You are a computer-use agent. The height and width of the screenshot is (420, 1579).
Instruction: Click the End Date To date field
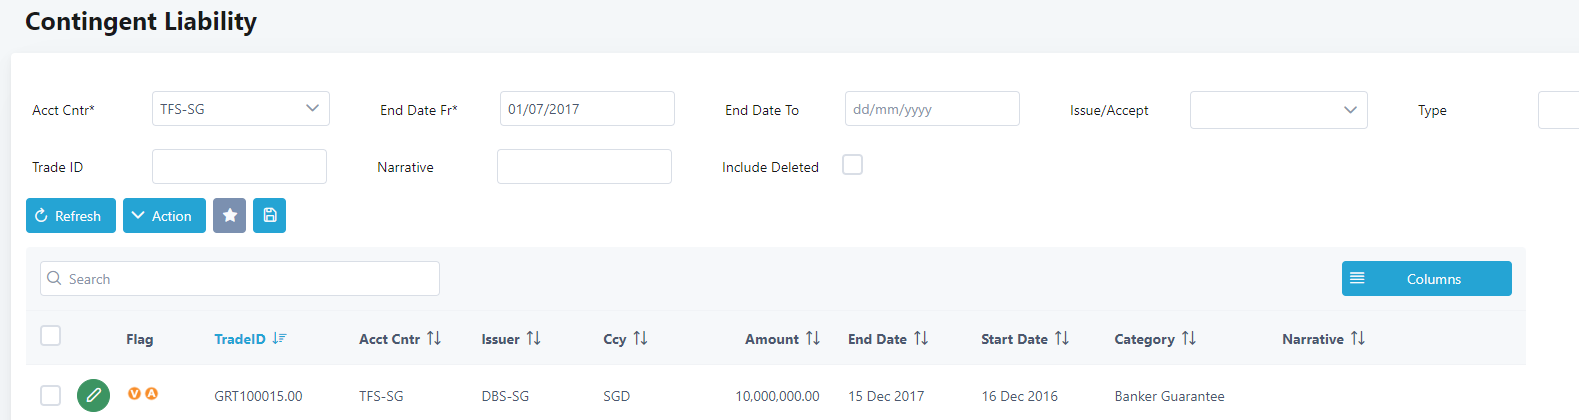point(931,109)
